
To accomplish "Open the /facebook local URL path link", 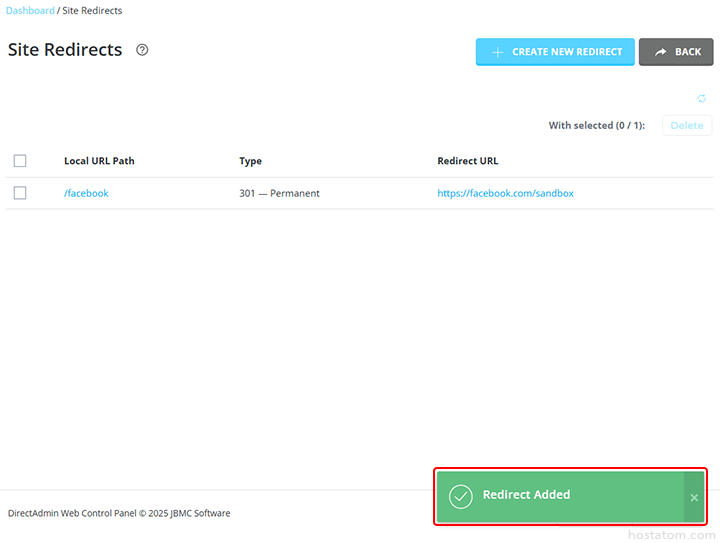I will (86, 193).
